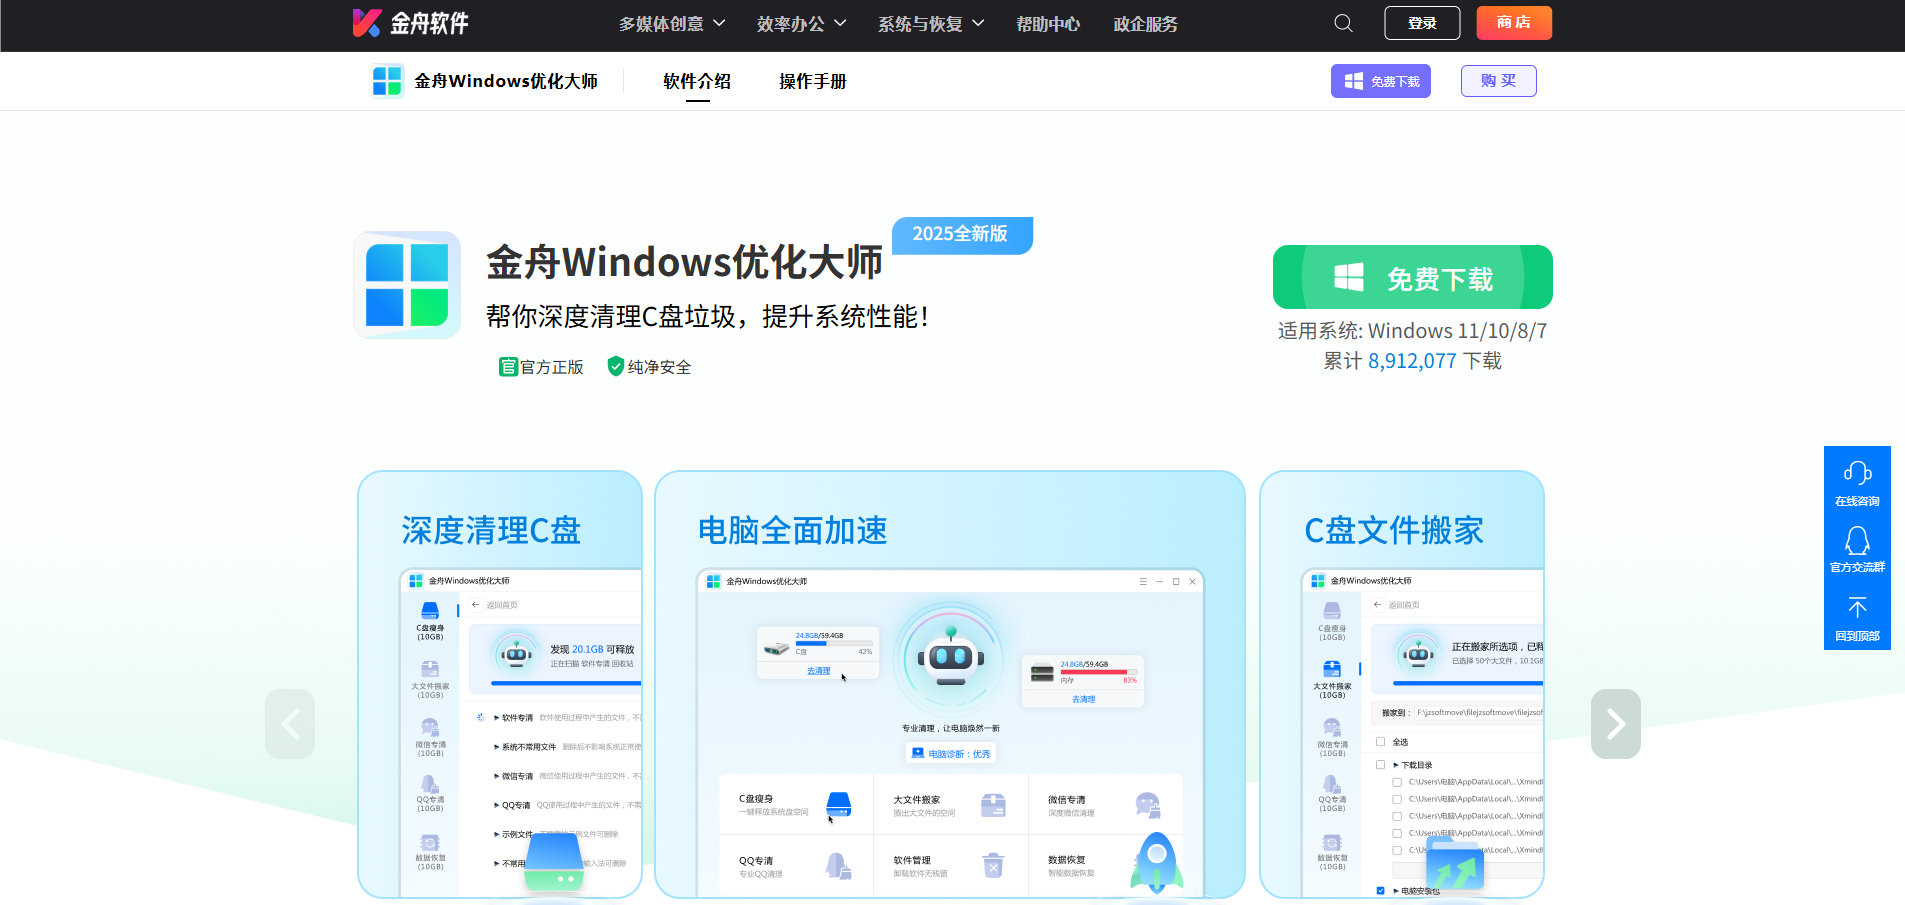Open the 政企服务 menu item
Viewport: 1905px width, 905px height.
click(1145, 24)
